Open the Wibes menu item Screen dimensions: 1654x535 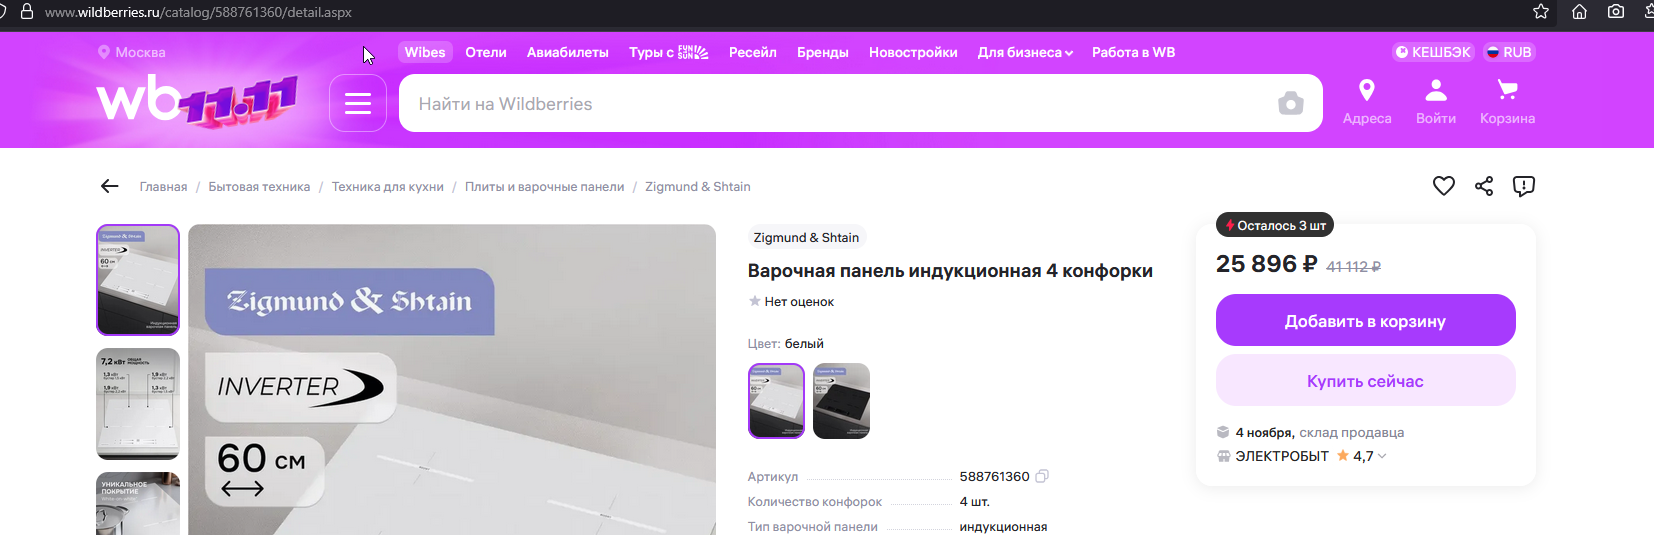(425, 52)
